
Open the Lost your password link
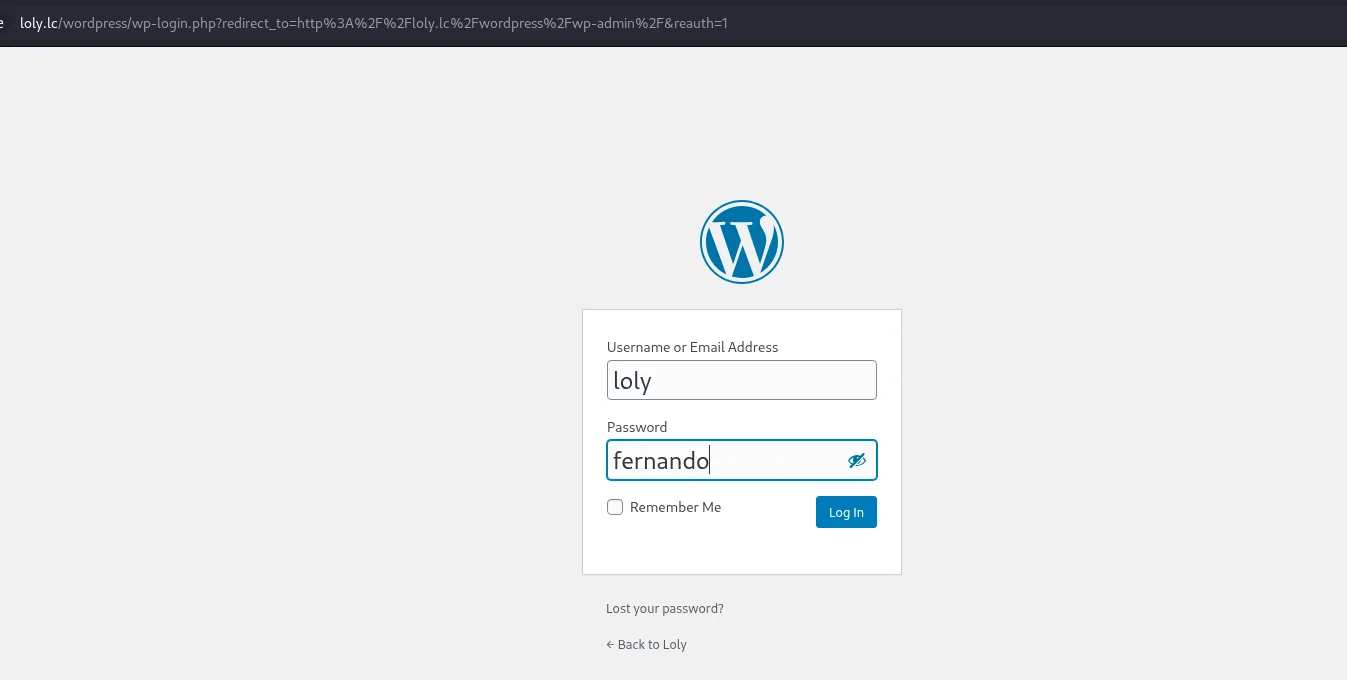(x=665, y=608)
